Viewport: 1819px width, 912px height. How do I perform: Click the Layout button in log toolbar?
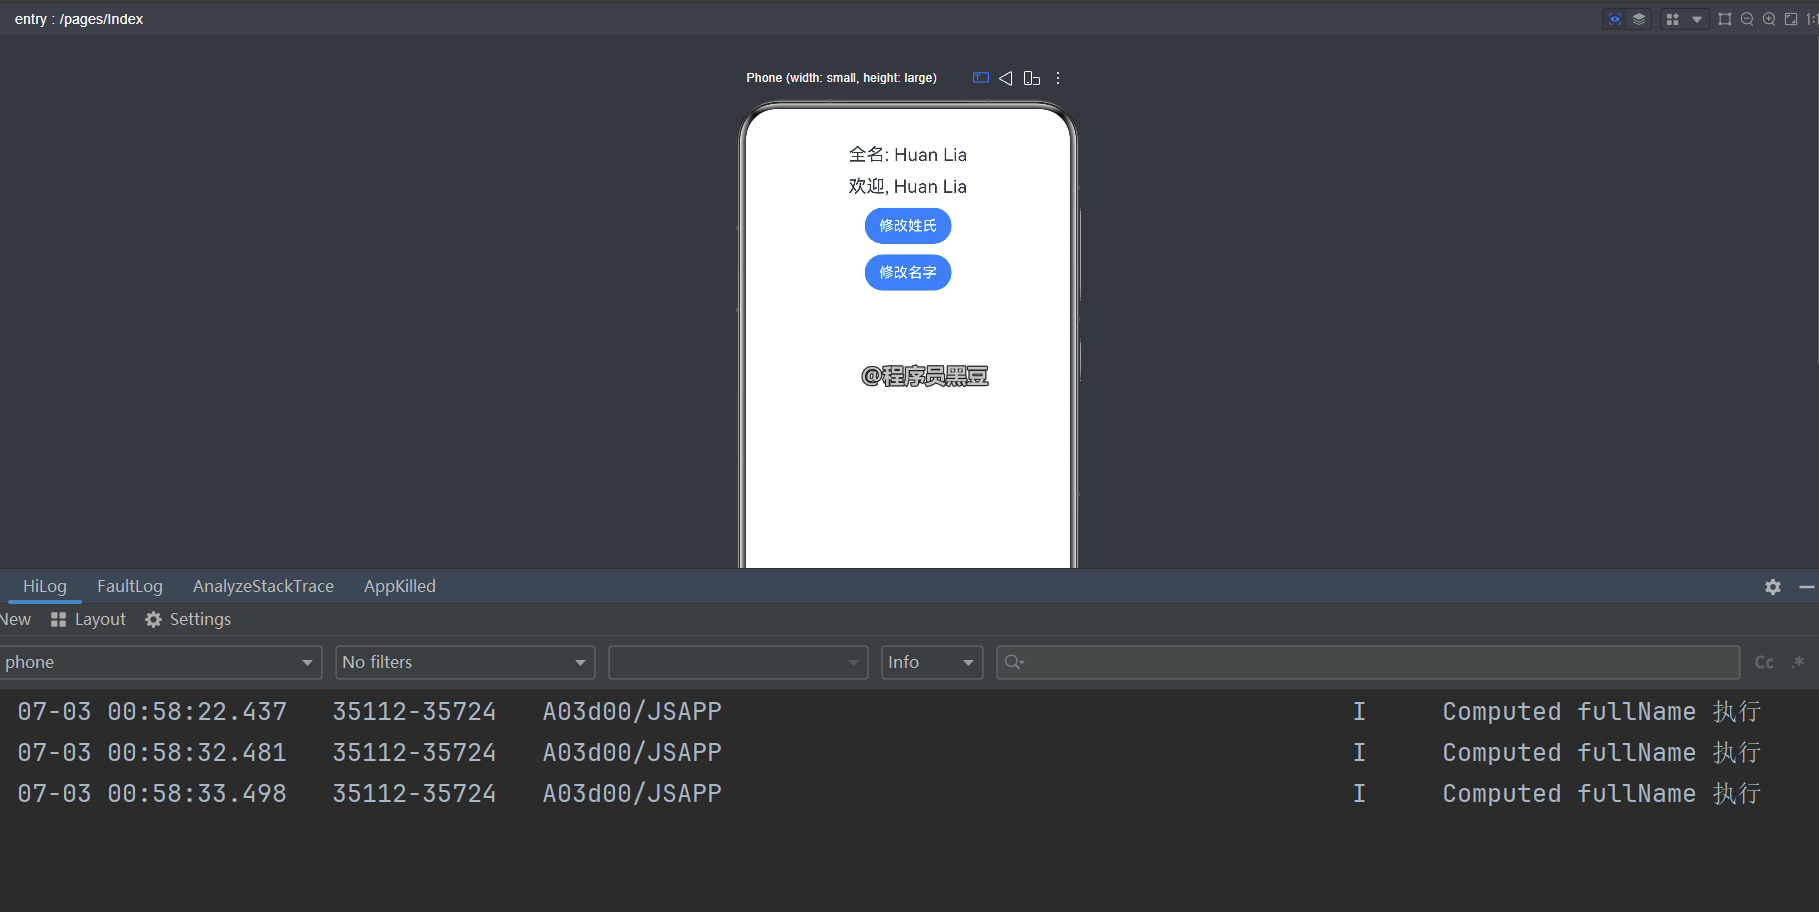[x=88, y=620]
